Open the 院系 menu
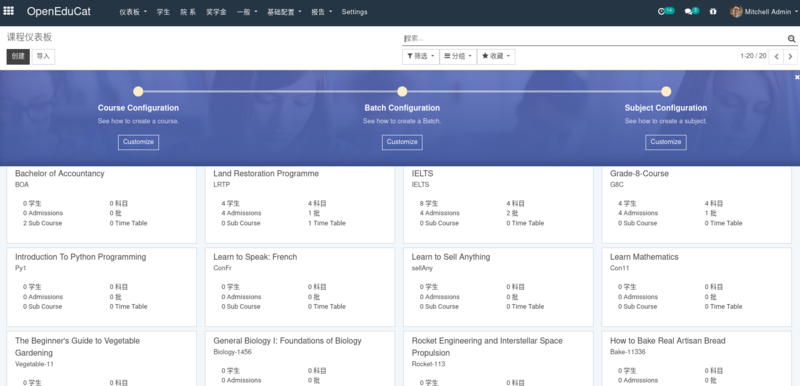 click(x=188, y=12)
